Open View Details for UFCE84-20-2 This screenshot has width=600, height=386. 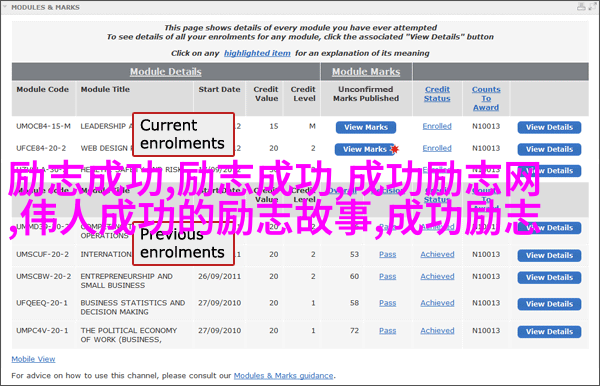(549, 149)
